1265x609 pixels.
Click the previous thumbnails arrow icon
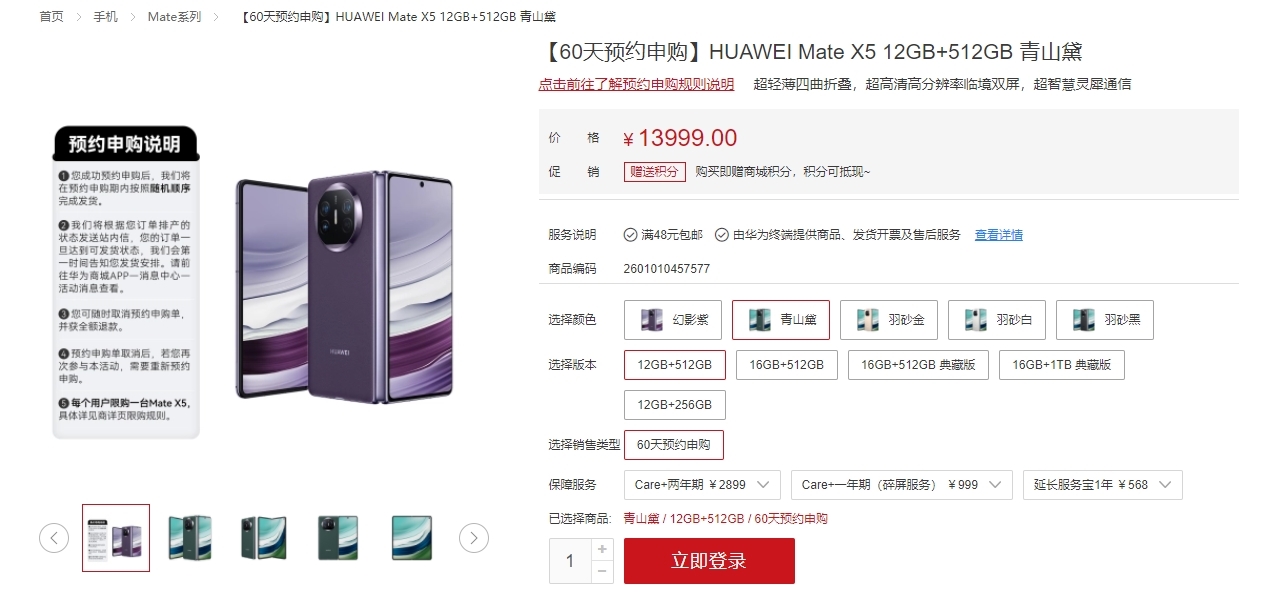pyautogui.click(x=54, y=538)
